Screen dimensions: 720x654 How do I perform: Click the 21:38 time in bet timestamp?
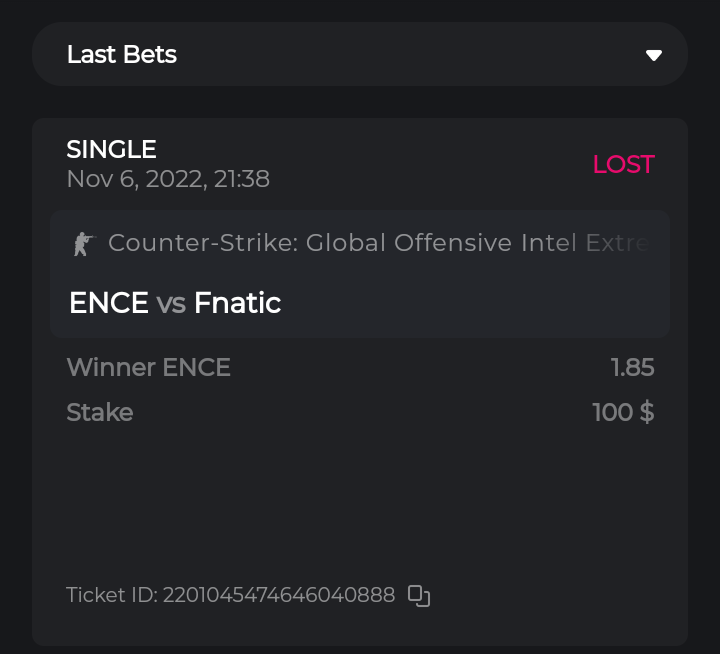pos(242,180)
